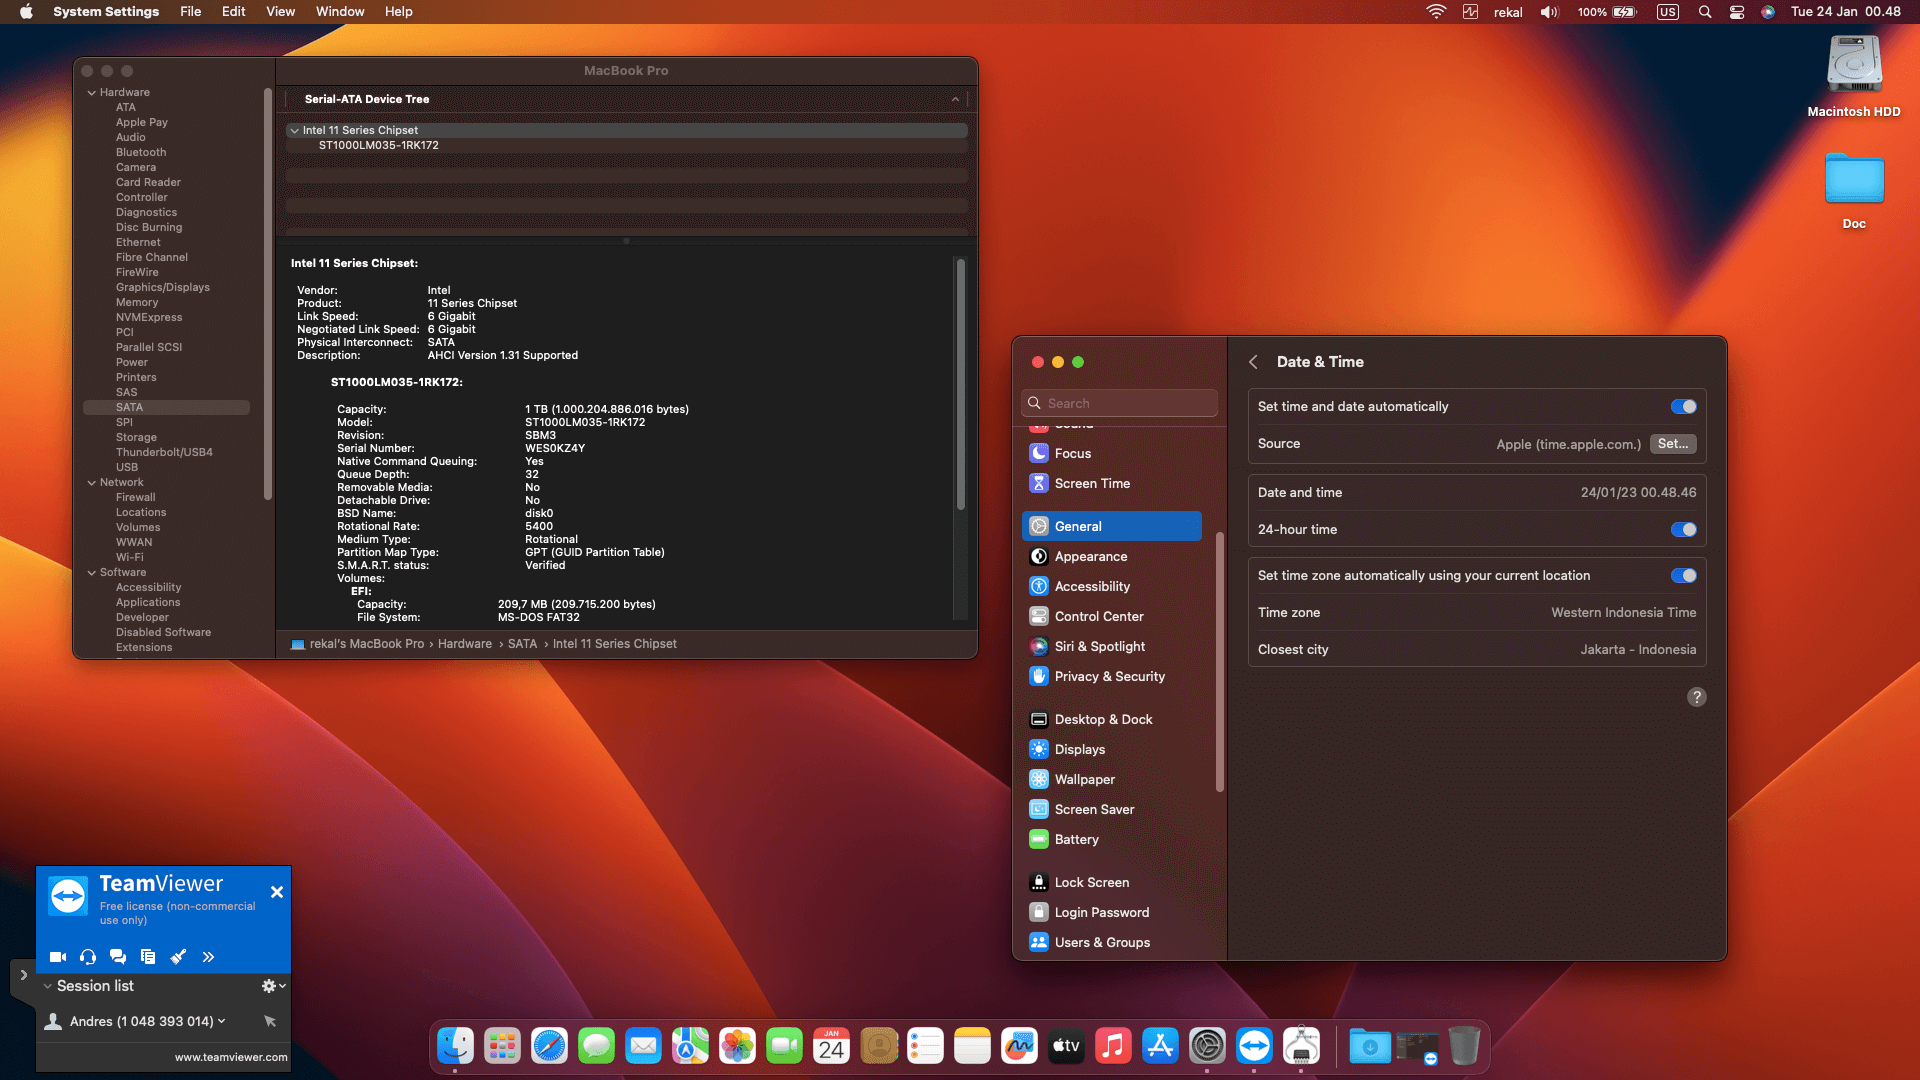Collapse the Serial-ATA Device Tree section
Screen dimensions: 1920x1080
pyautogui.click(x=955, y=99)
